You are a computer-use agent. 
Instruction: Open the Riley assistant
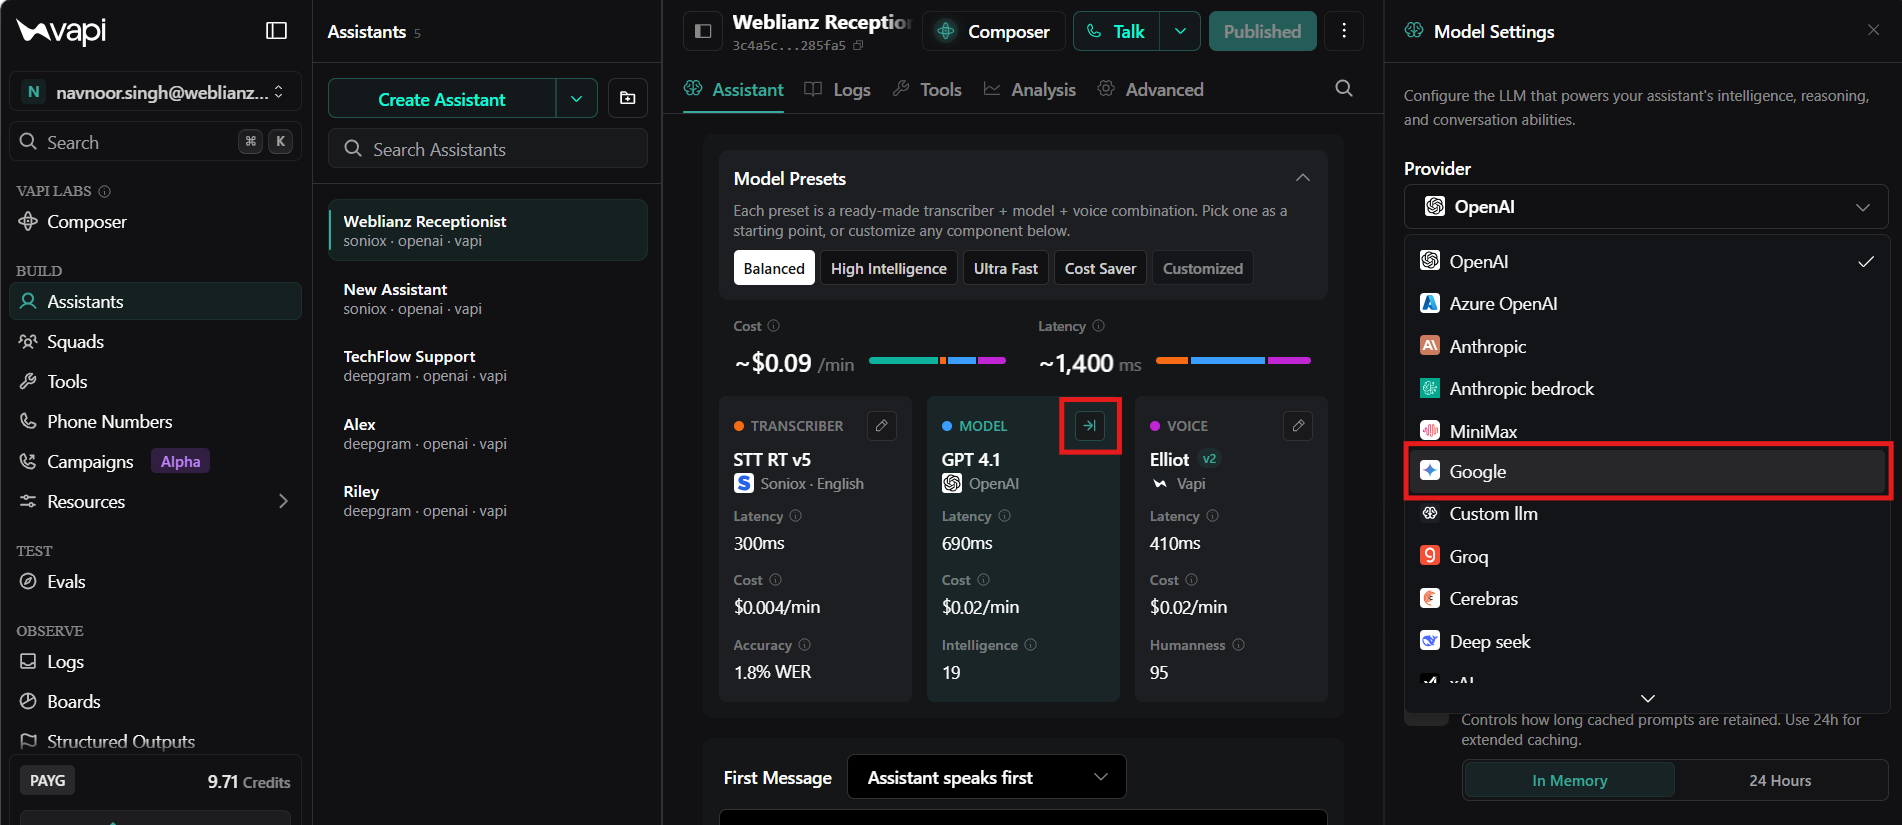[488, 501]
